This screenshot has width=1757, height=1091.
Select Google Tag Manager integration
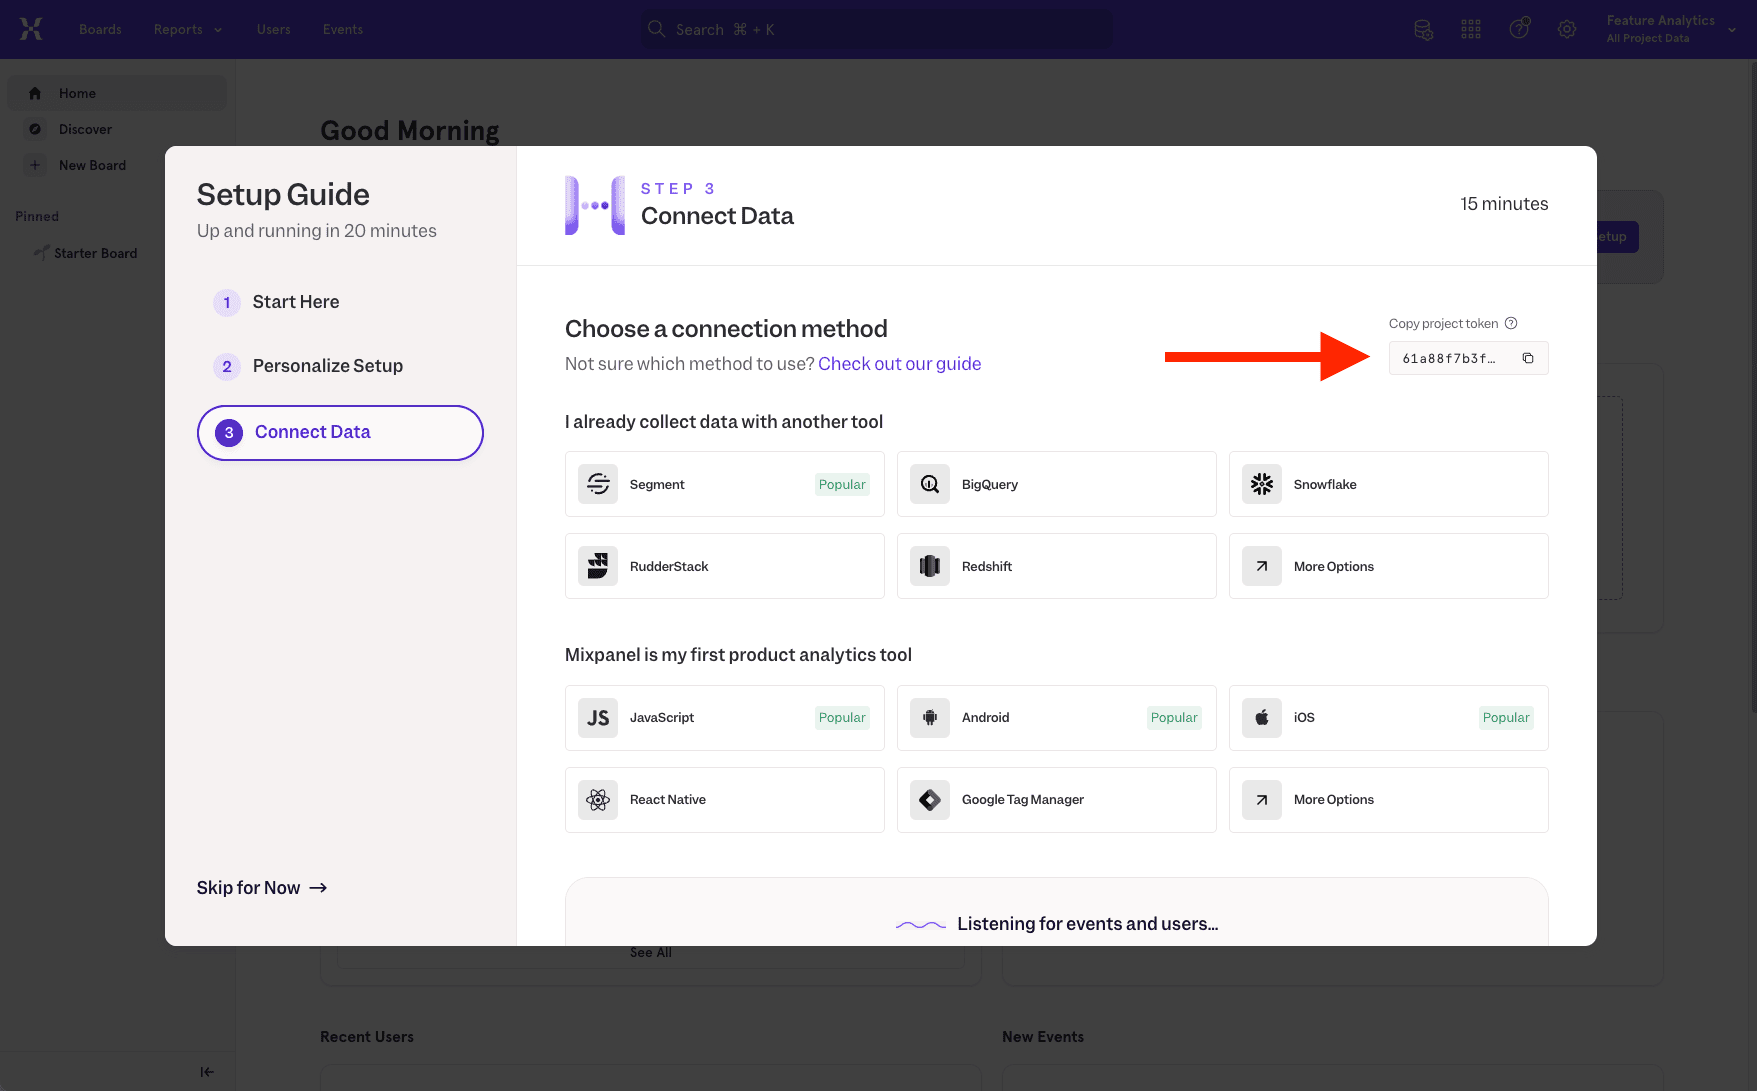(x=1056, y=799)
